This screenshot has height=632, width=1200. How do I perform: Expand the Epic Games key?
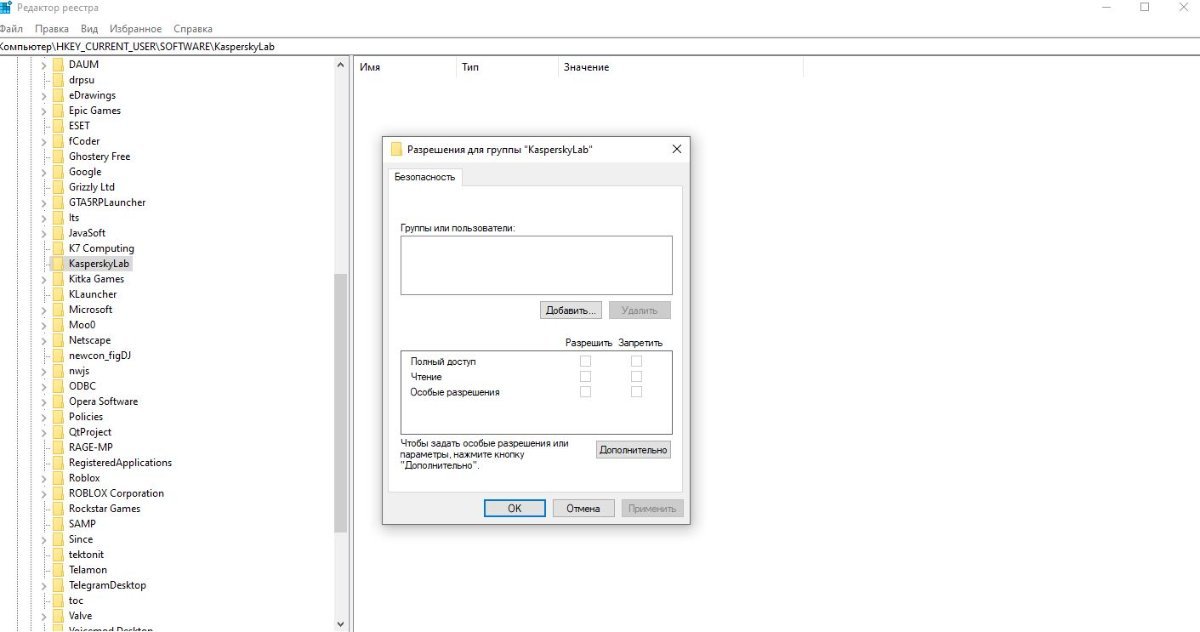pyautogui.click(x=44, y=111)
